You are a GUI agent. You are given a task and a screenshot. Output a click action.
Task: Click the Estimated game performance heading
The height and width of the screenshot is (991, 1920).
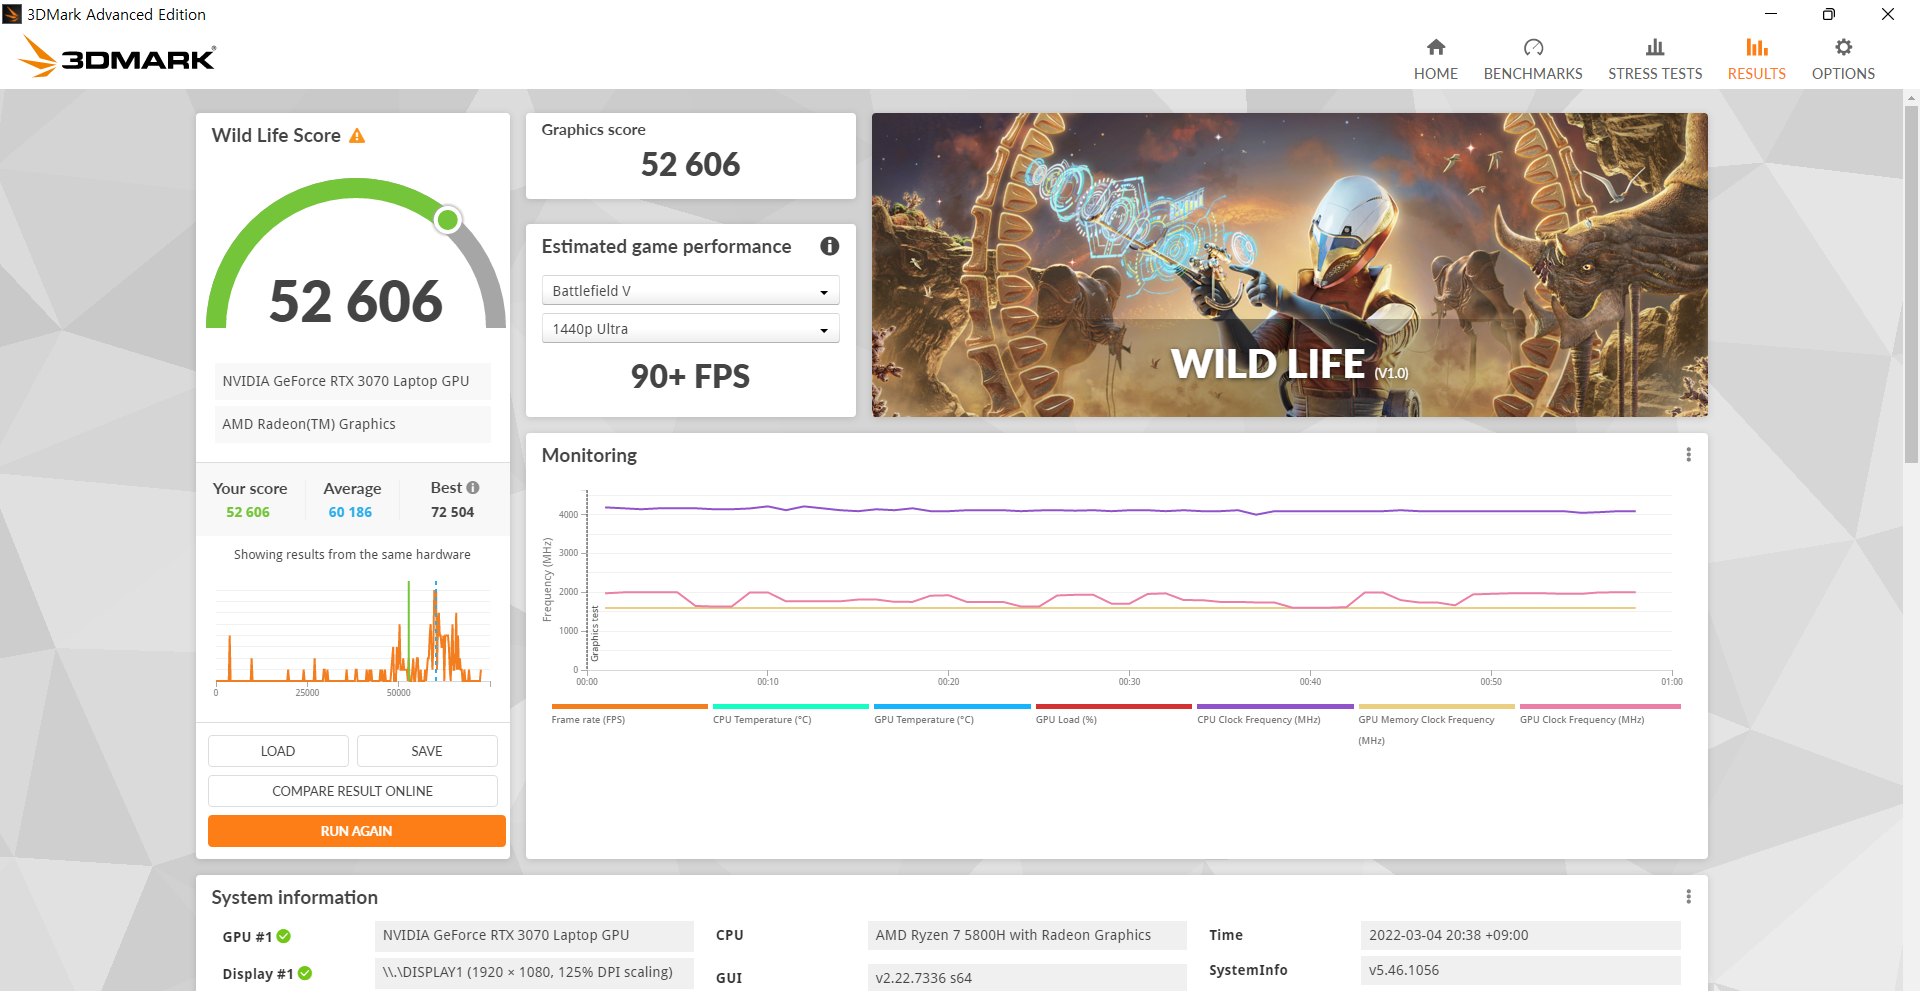tap(666, 247)
